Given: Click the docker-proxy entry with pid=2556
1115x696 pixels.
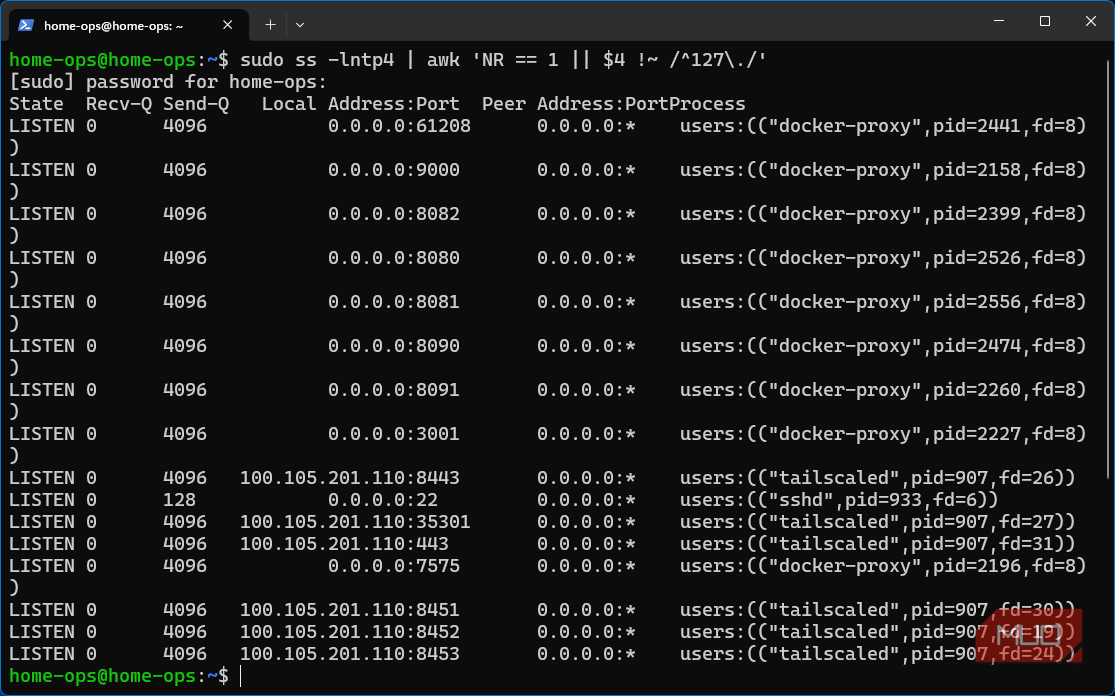Looking at the screenshot, I should (x=883, y=302).
